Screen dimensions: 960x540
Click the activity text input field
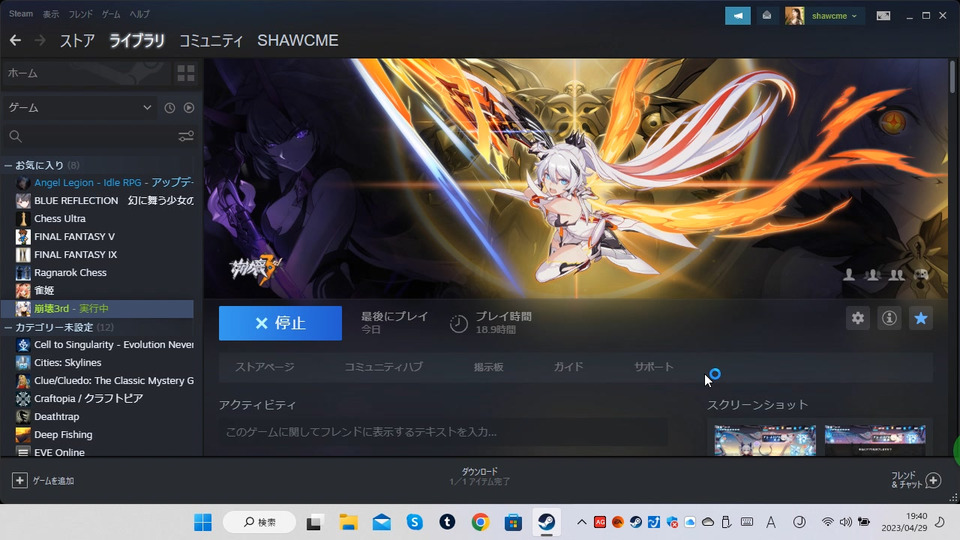click(444, 432)
